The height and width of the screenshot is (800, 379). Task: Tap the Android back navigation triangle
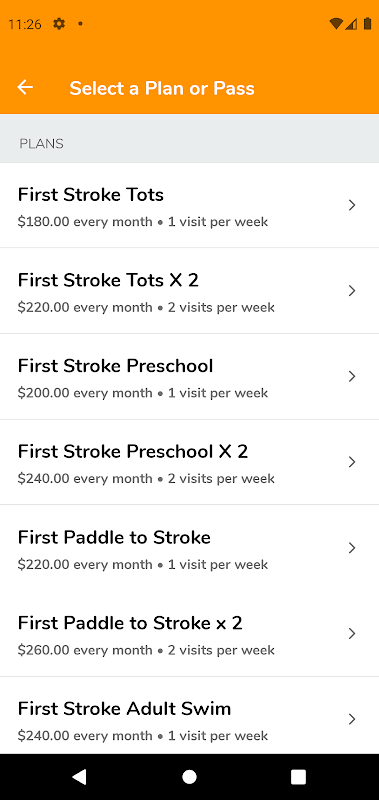79,776
